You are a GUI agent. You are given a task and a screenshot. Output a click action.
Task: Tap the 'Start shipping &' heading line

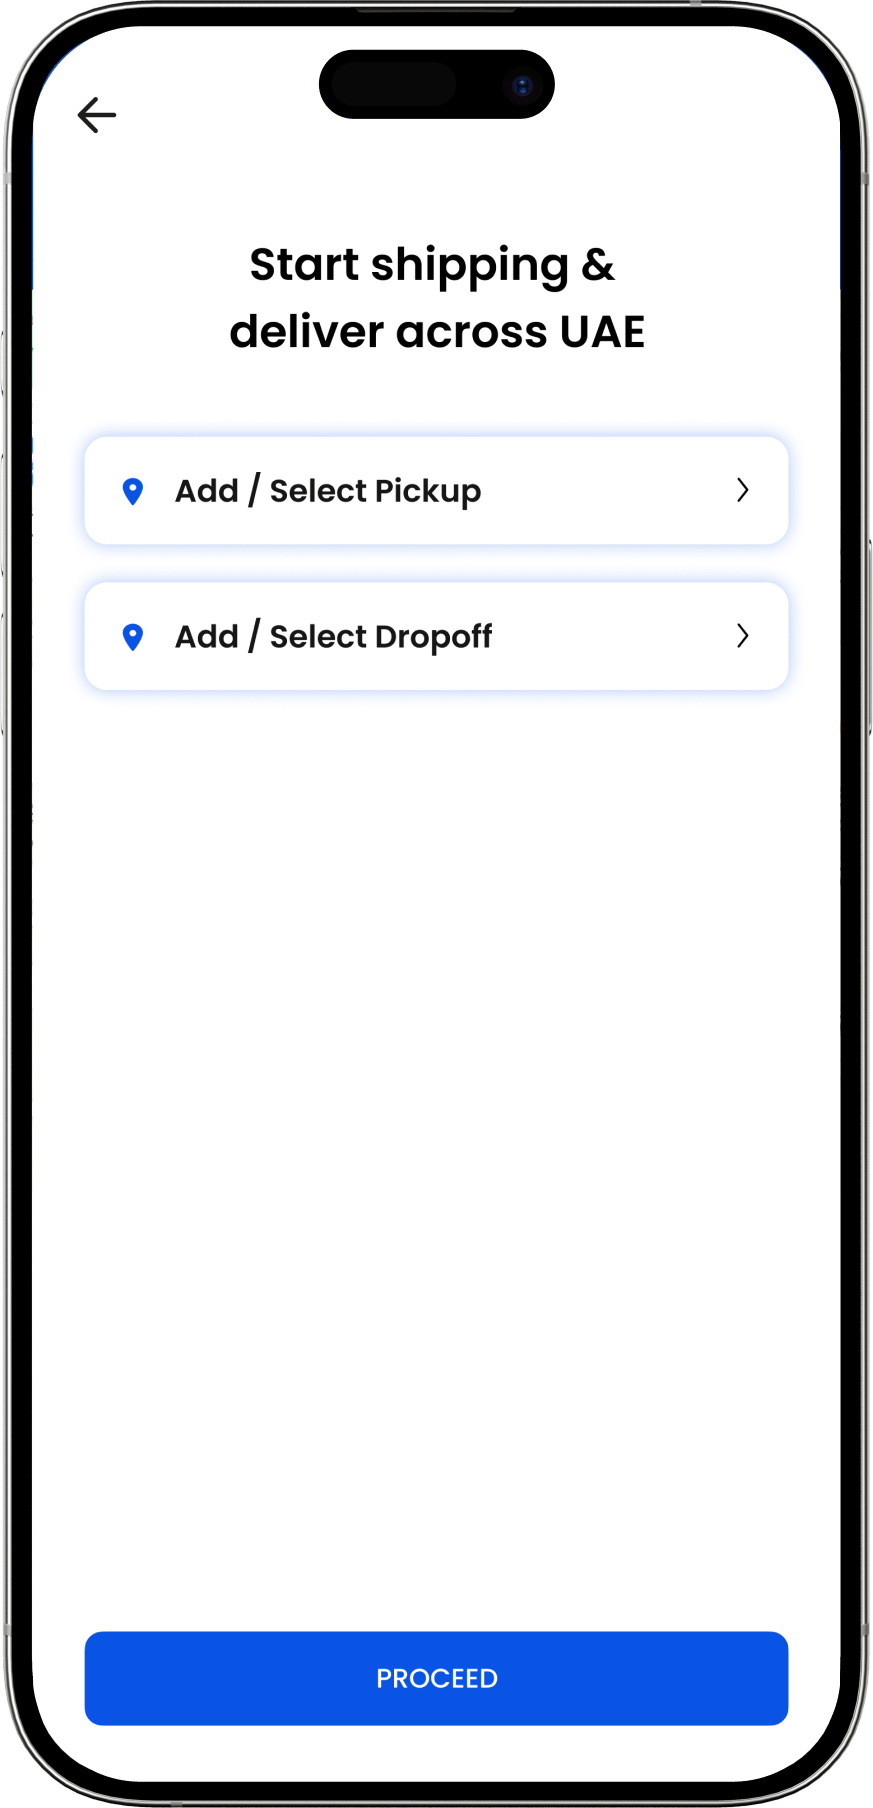[432, 266]
